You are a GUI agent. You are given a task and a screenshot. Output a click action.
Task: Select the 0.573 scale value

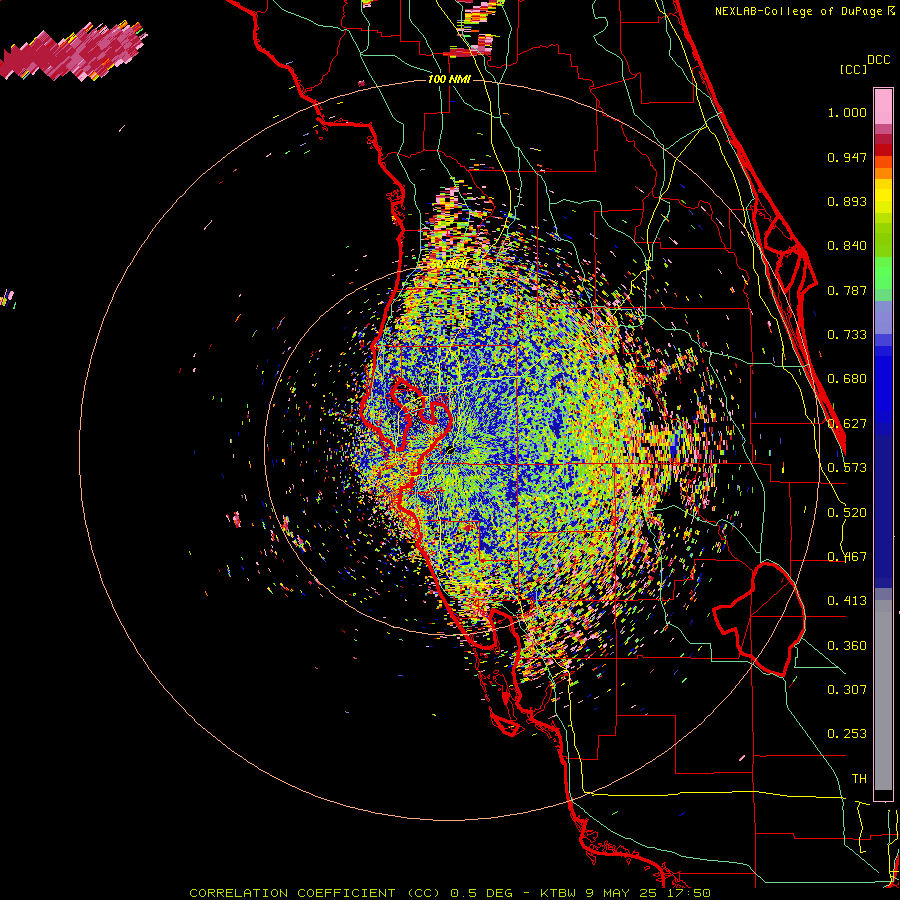tap(847, 468)
